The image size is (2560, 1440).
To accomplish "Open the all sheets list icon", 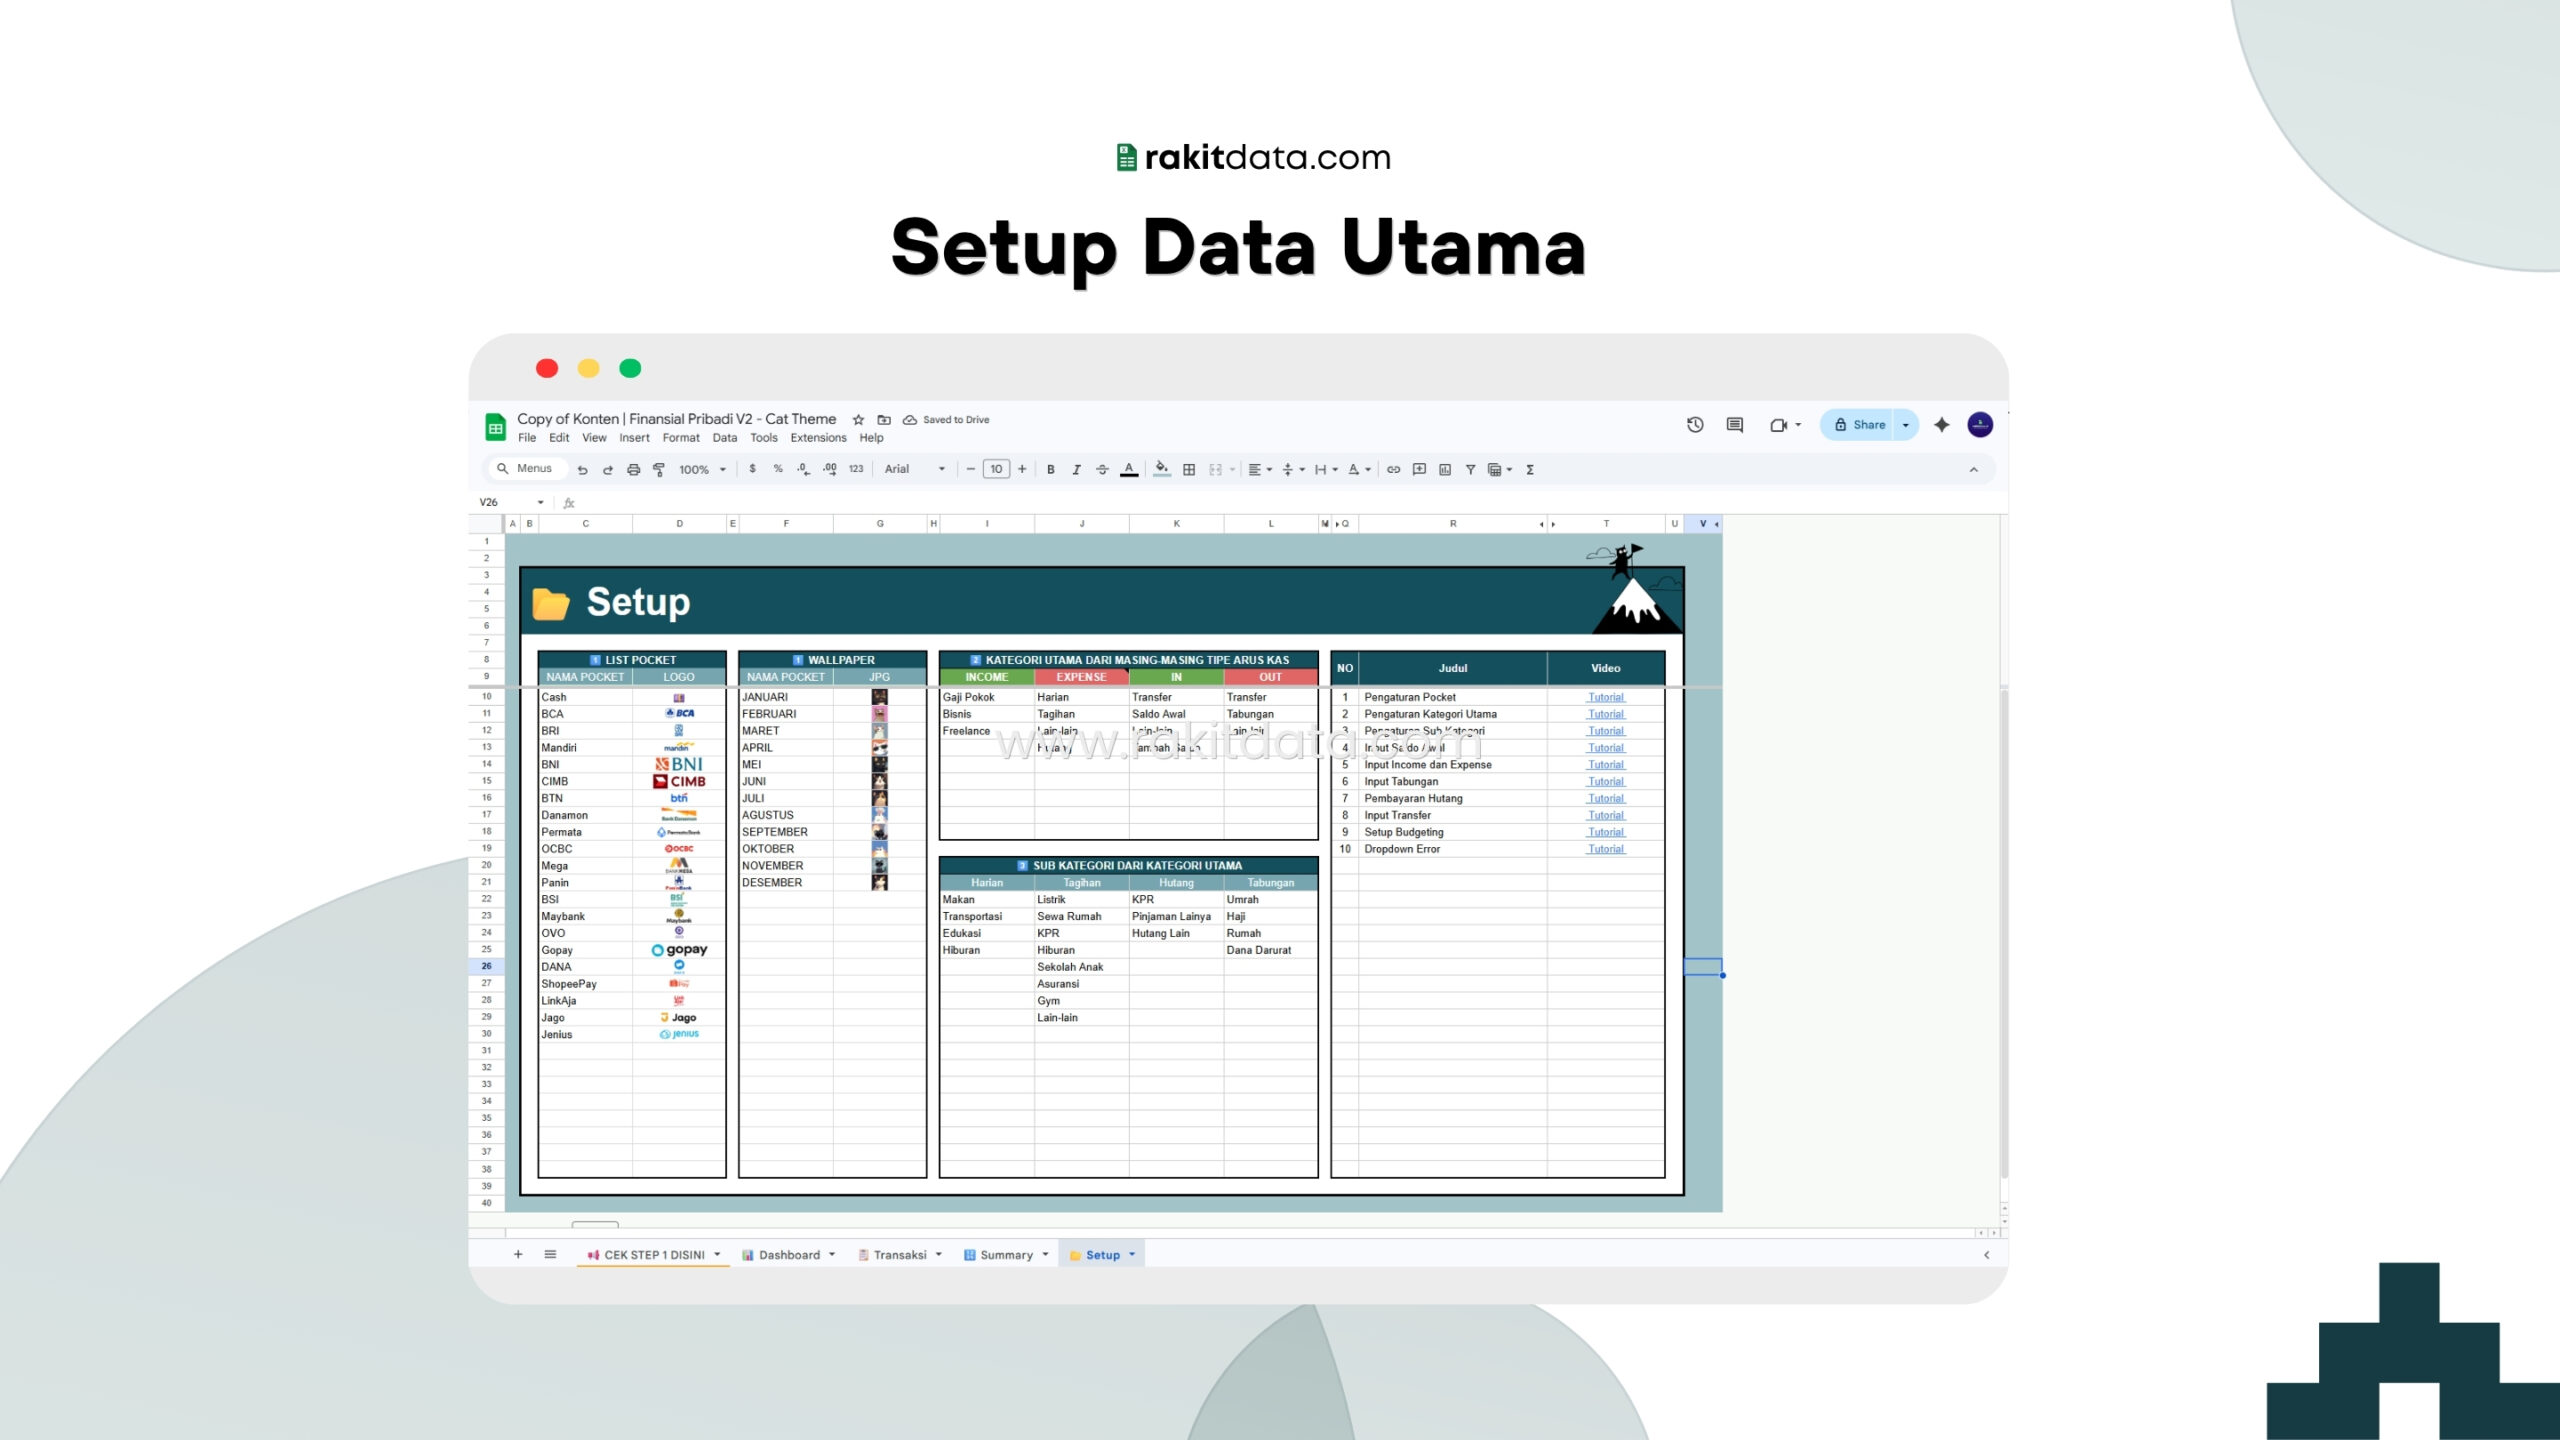I will pos(550,1254).
